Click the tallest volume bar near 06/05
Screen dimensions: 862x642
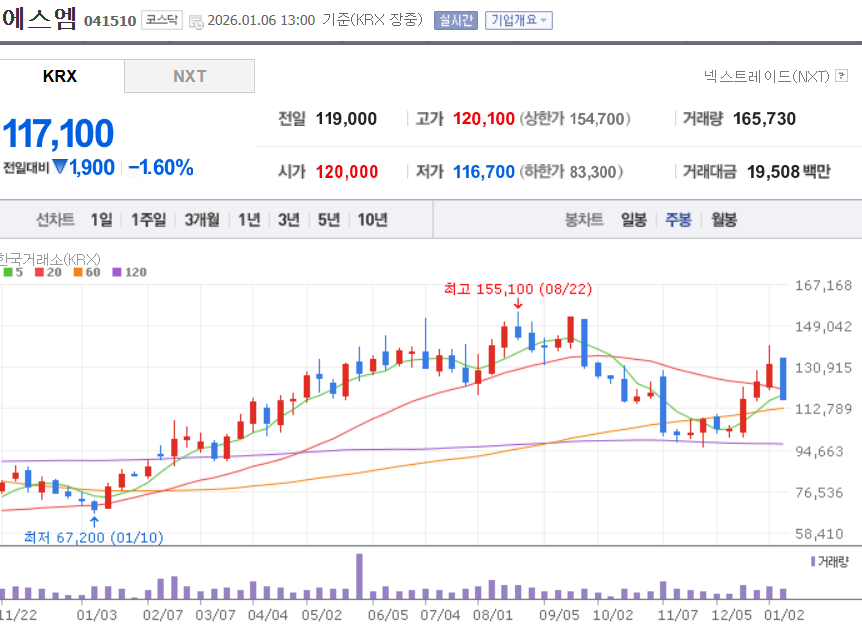click(x=360, y=576)
